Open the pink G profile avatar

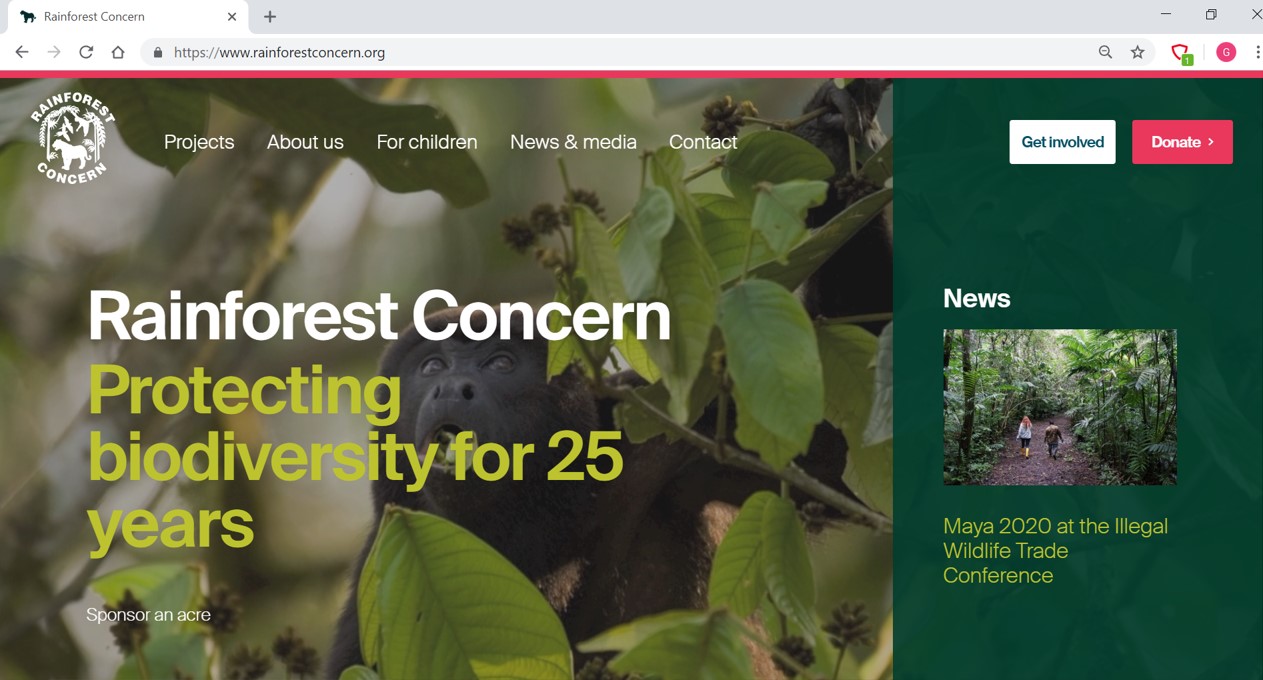1226,52
